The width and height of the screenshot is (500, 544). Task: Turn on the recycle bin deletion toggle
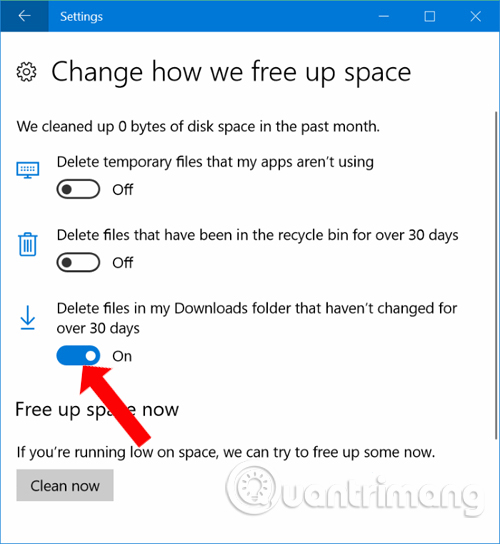(78, 262)
